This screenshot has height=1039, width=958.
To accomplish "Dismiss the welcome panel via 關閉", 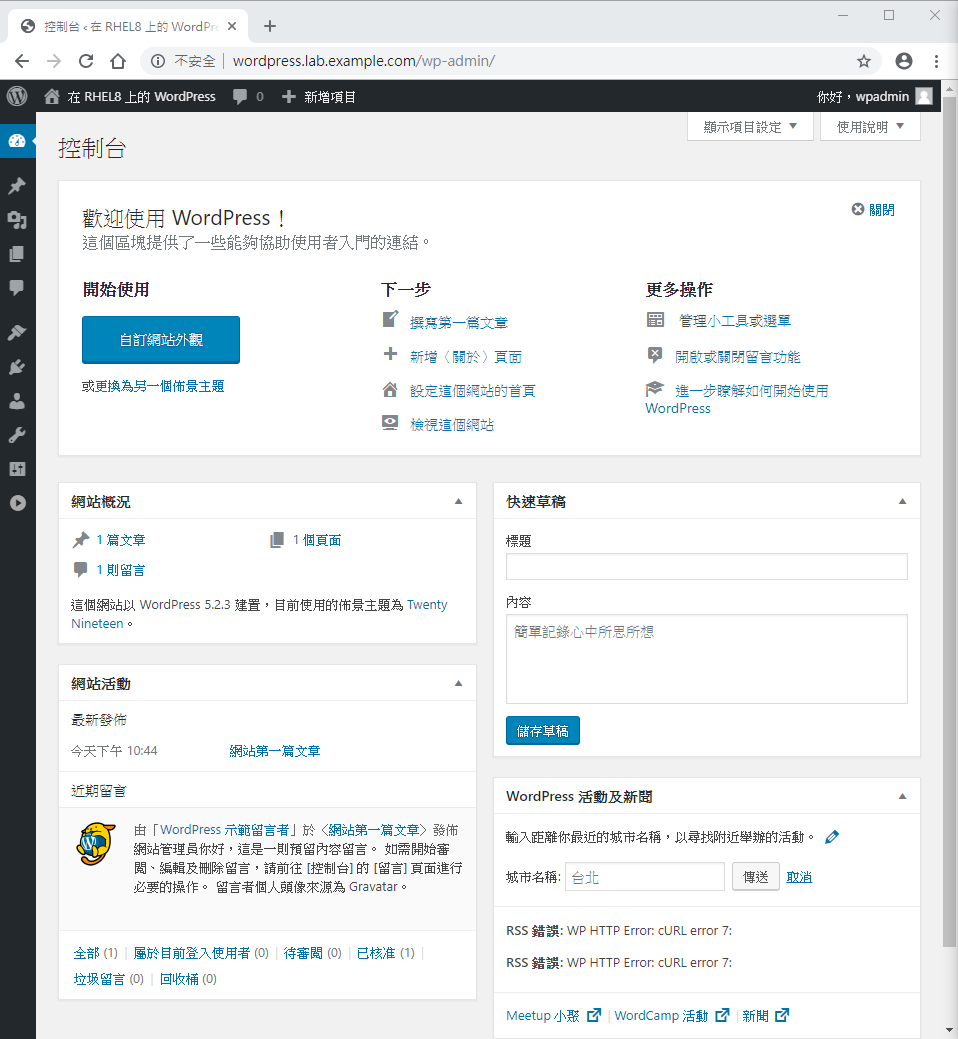I will pyautogui.click(x=873, y=209).
